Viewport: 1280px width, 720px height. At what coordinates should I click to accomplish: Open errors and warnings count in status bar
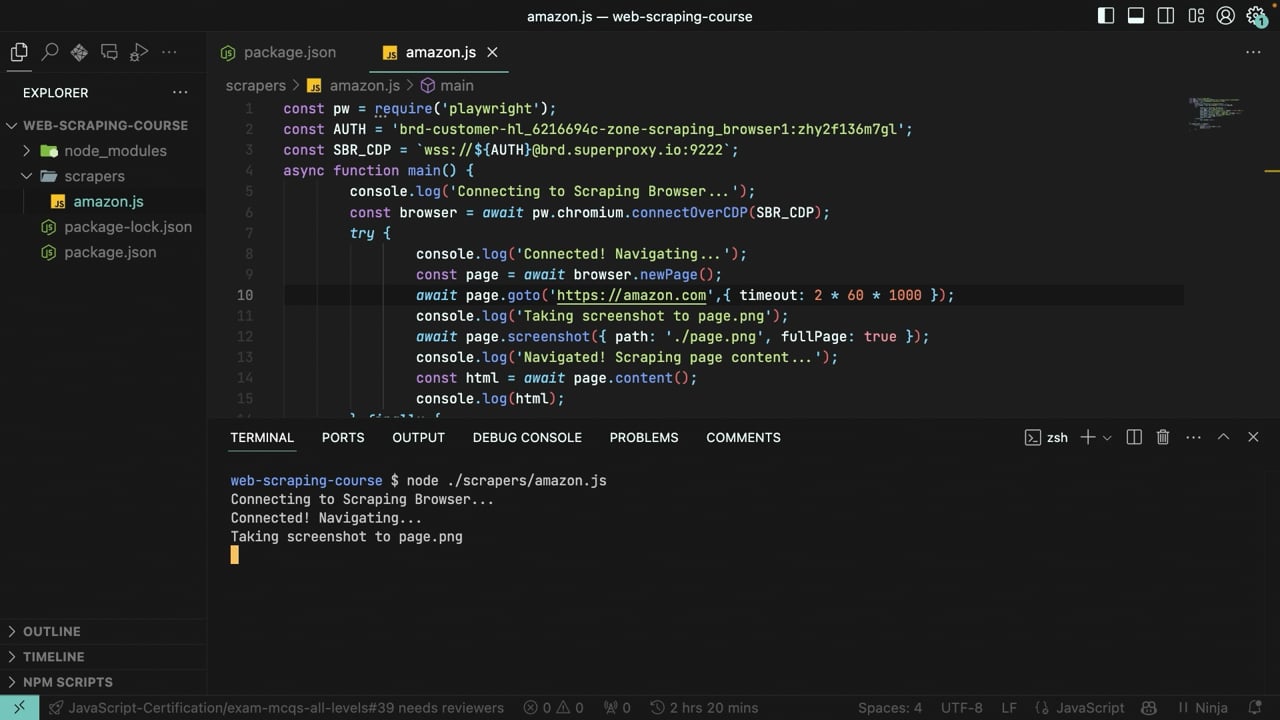pyautogui.click(x=554, y=708)
